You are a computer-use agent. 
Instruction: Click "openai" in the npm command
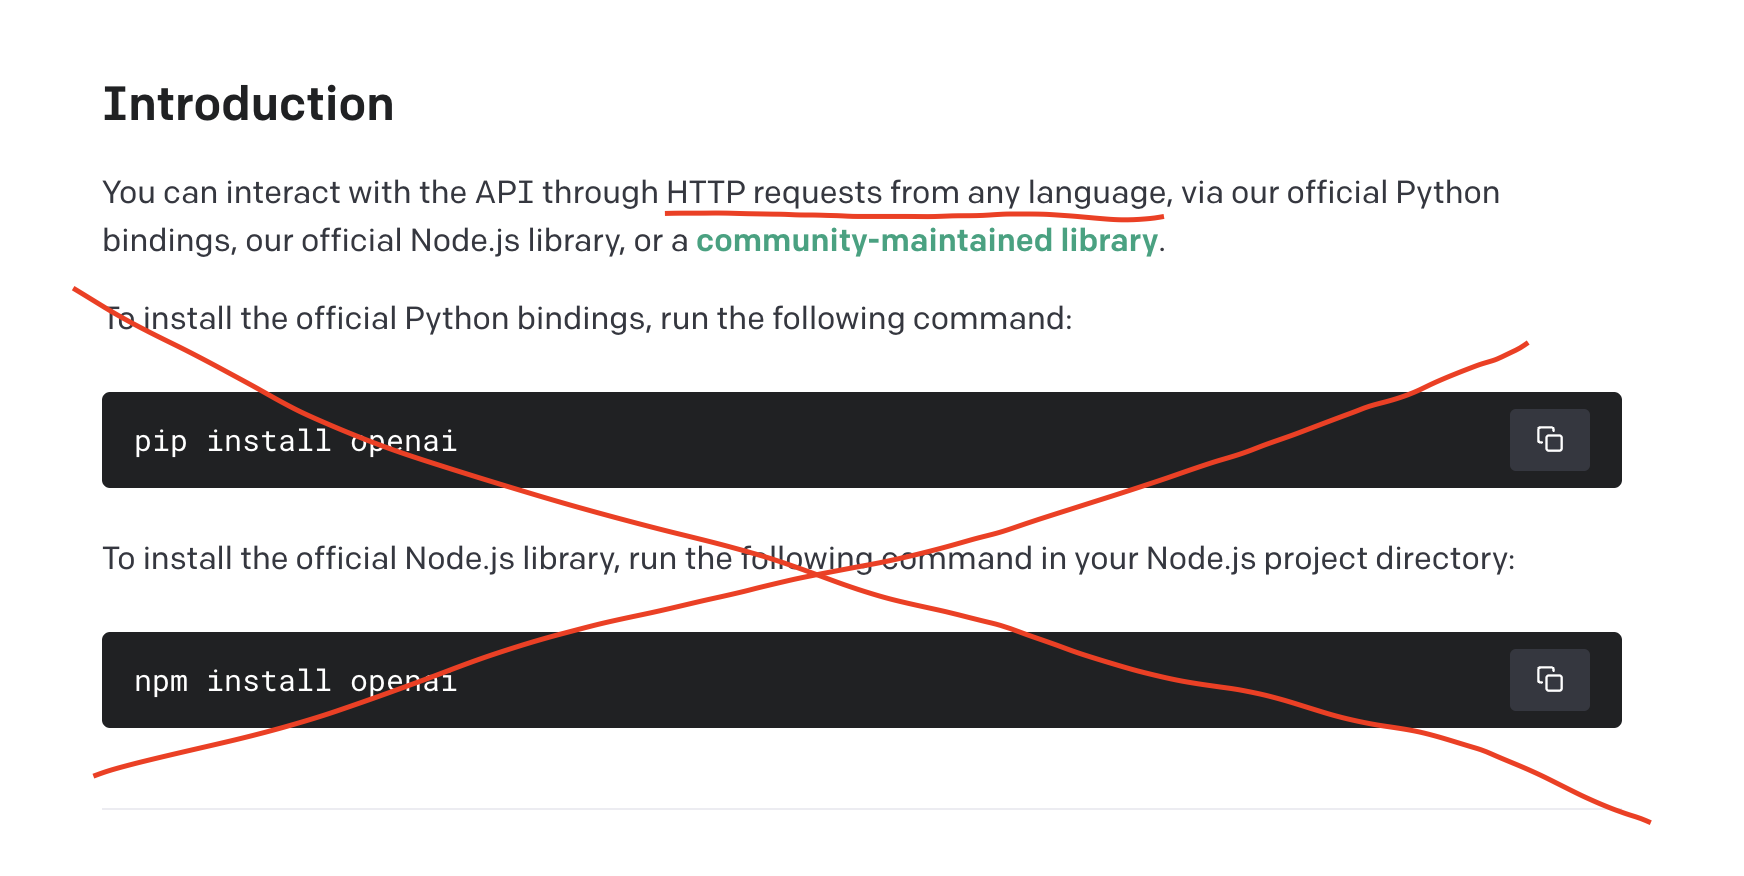point(404,682)
